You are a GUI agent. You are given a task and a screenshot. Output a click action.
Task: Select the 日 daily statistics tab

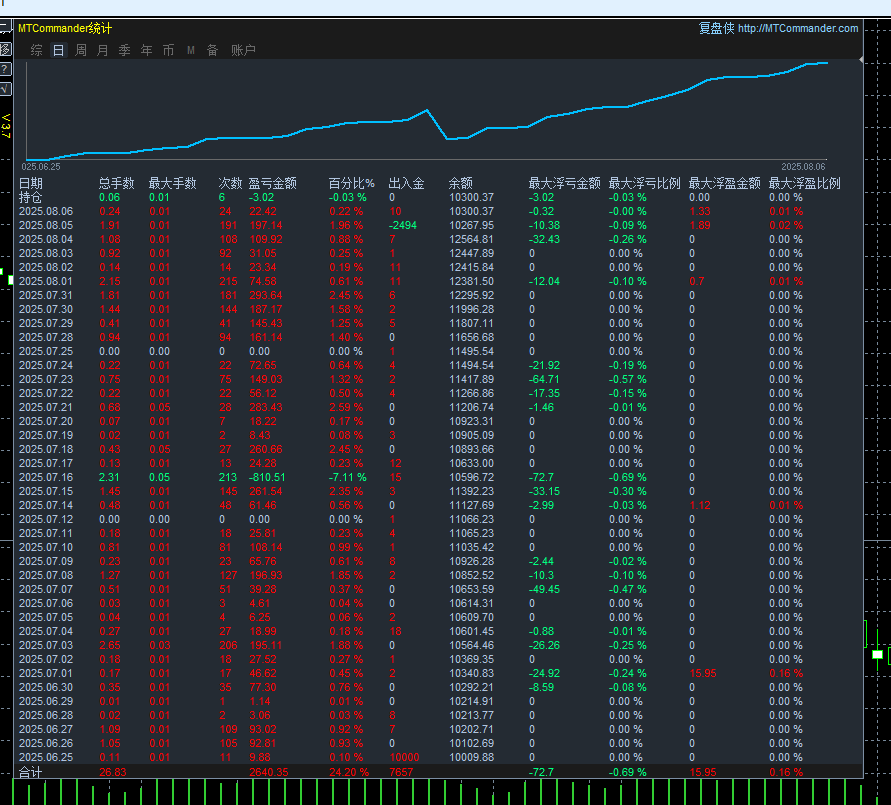[58, 50]
